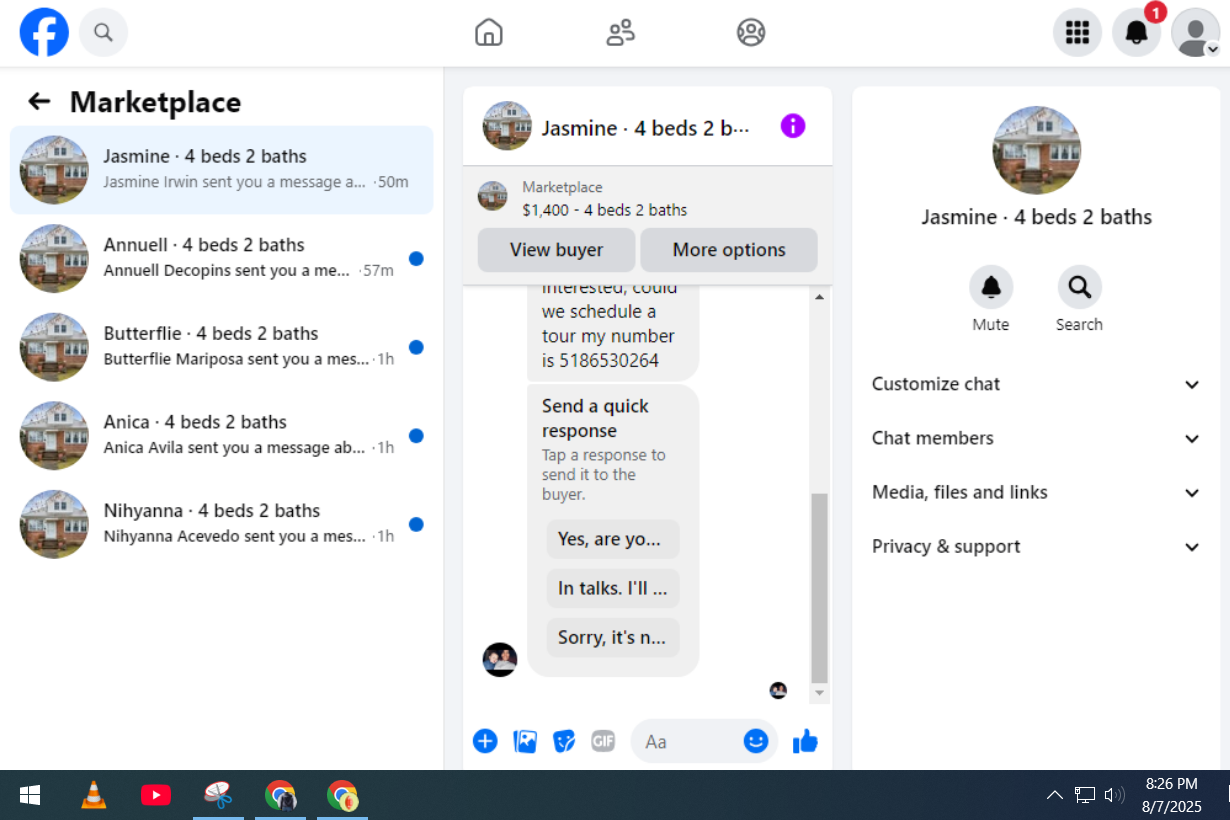Image resolution: width=1230 pixels, height=820 pixels.
Task: Go to the Home feed icon
Action: 488,33
